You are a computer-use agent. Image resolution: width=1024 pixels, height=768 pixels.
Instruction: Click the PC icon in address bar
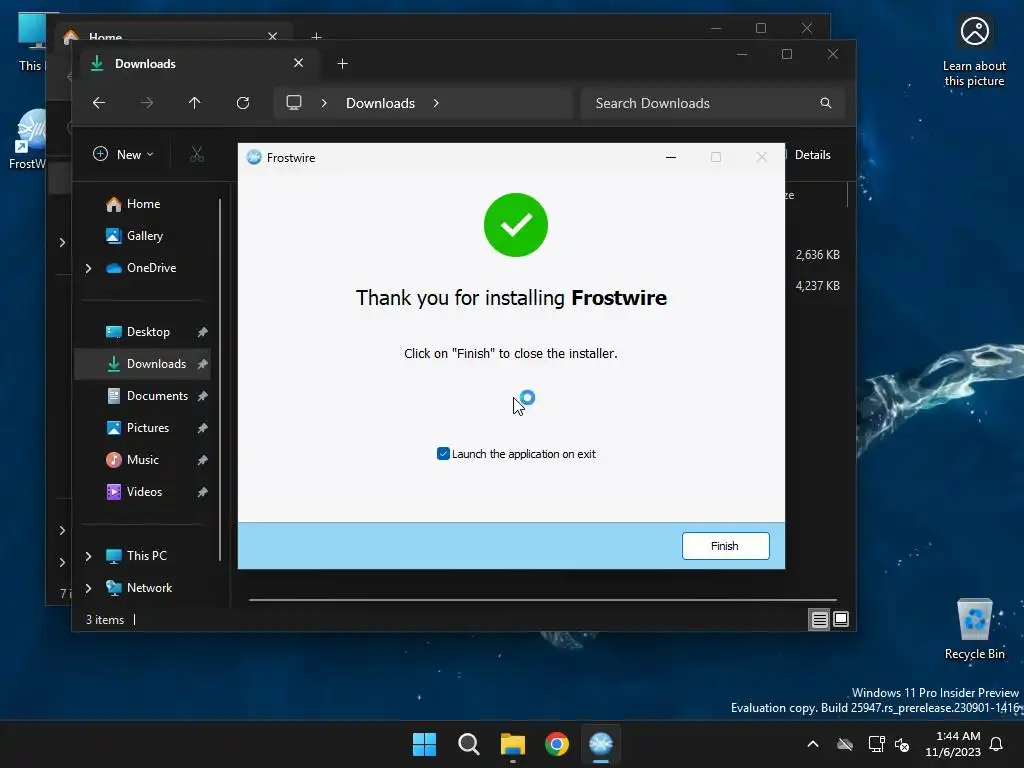click(x=294, y=103)
